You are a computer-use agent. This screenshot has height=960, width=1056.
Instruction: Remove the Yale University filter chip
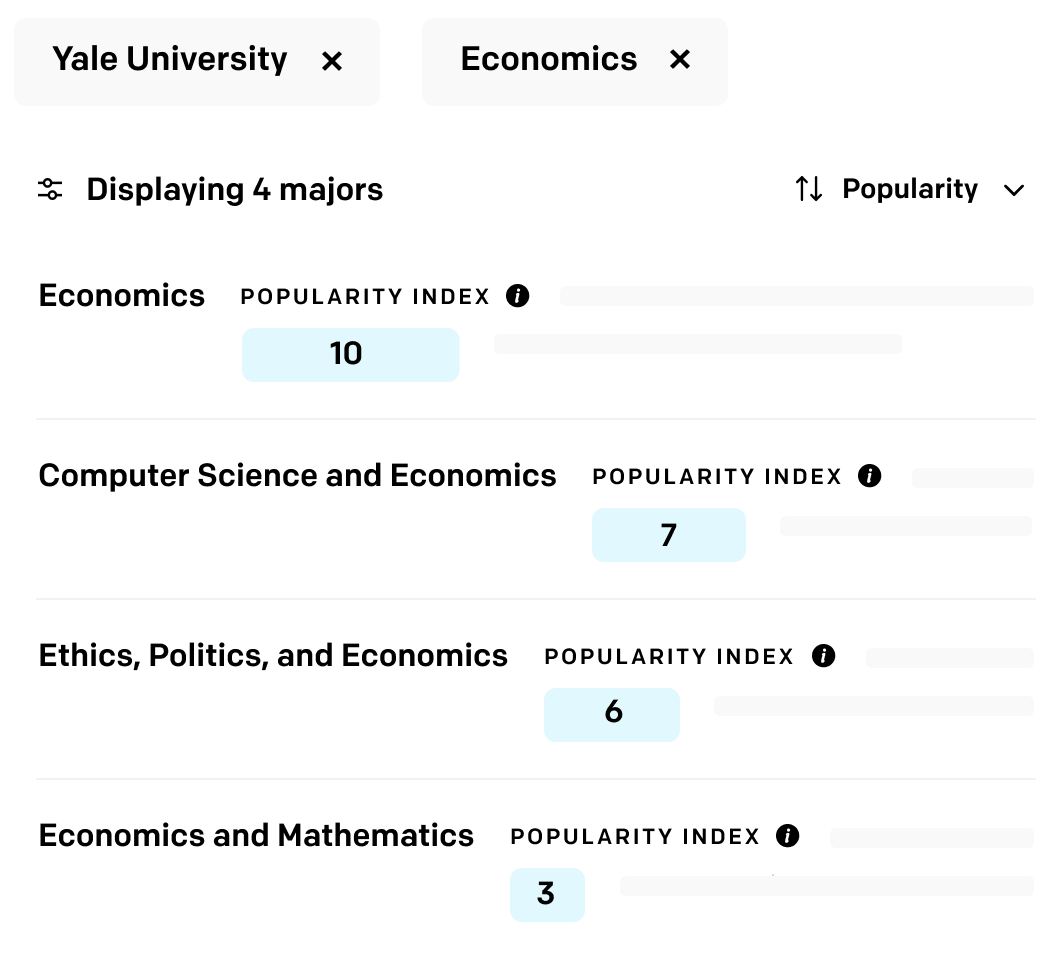(x=331, y=61)
